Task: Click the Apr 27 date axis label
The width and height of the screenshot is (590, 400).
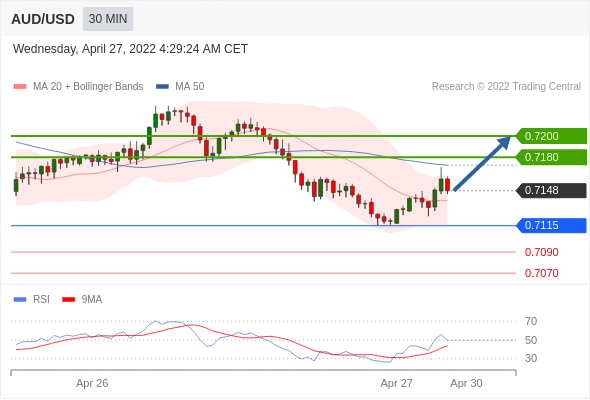Action: [x=396, y=383]
